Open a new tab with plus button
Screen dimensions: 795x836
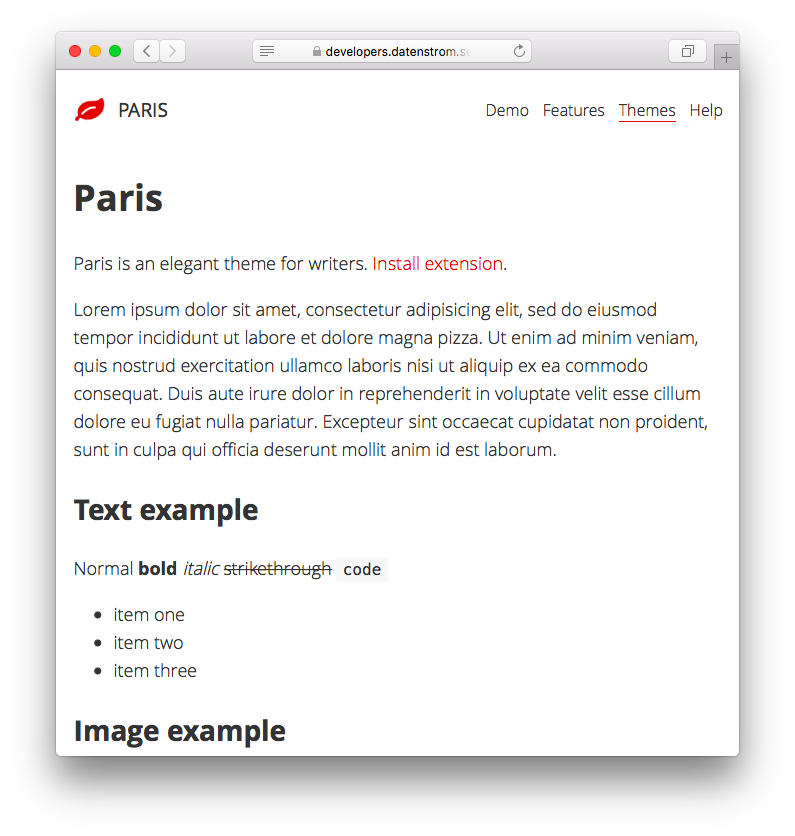coord(726,58)
